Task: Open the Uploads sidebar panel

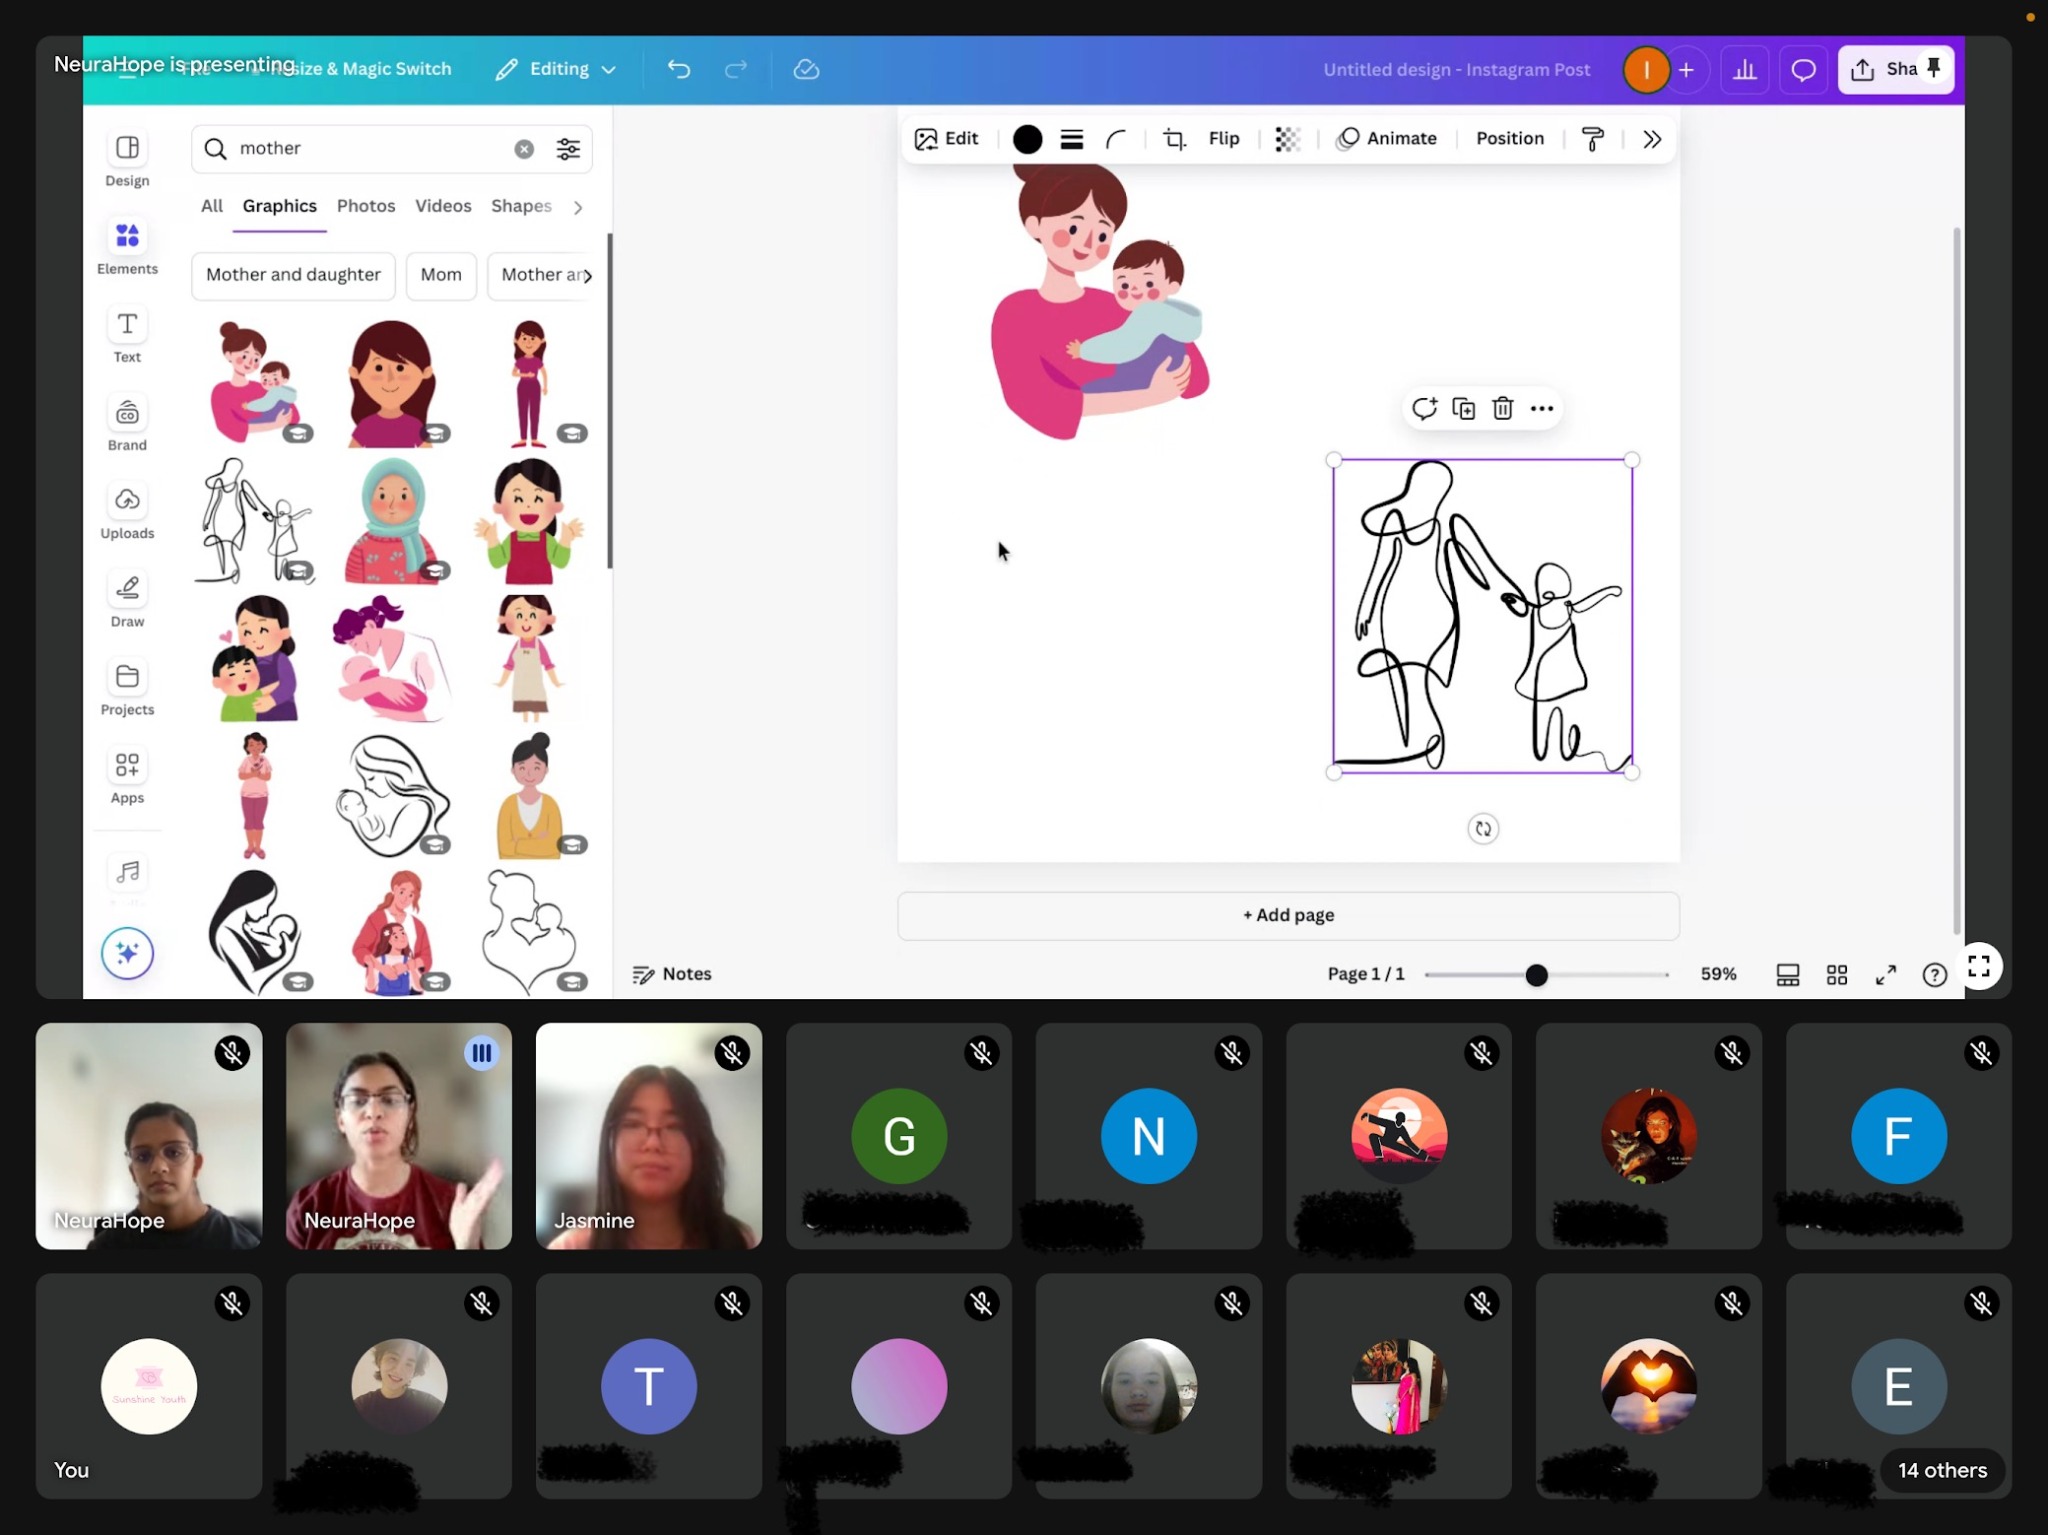Action: [127, 511]
